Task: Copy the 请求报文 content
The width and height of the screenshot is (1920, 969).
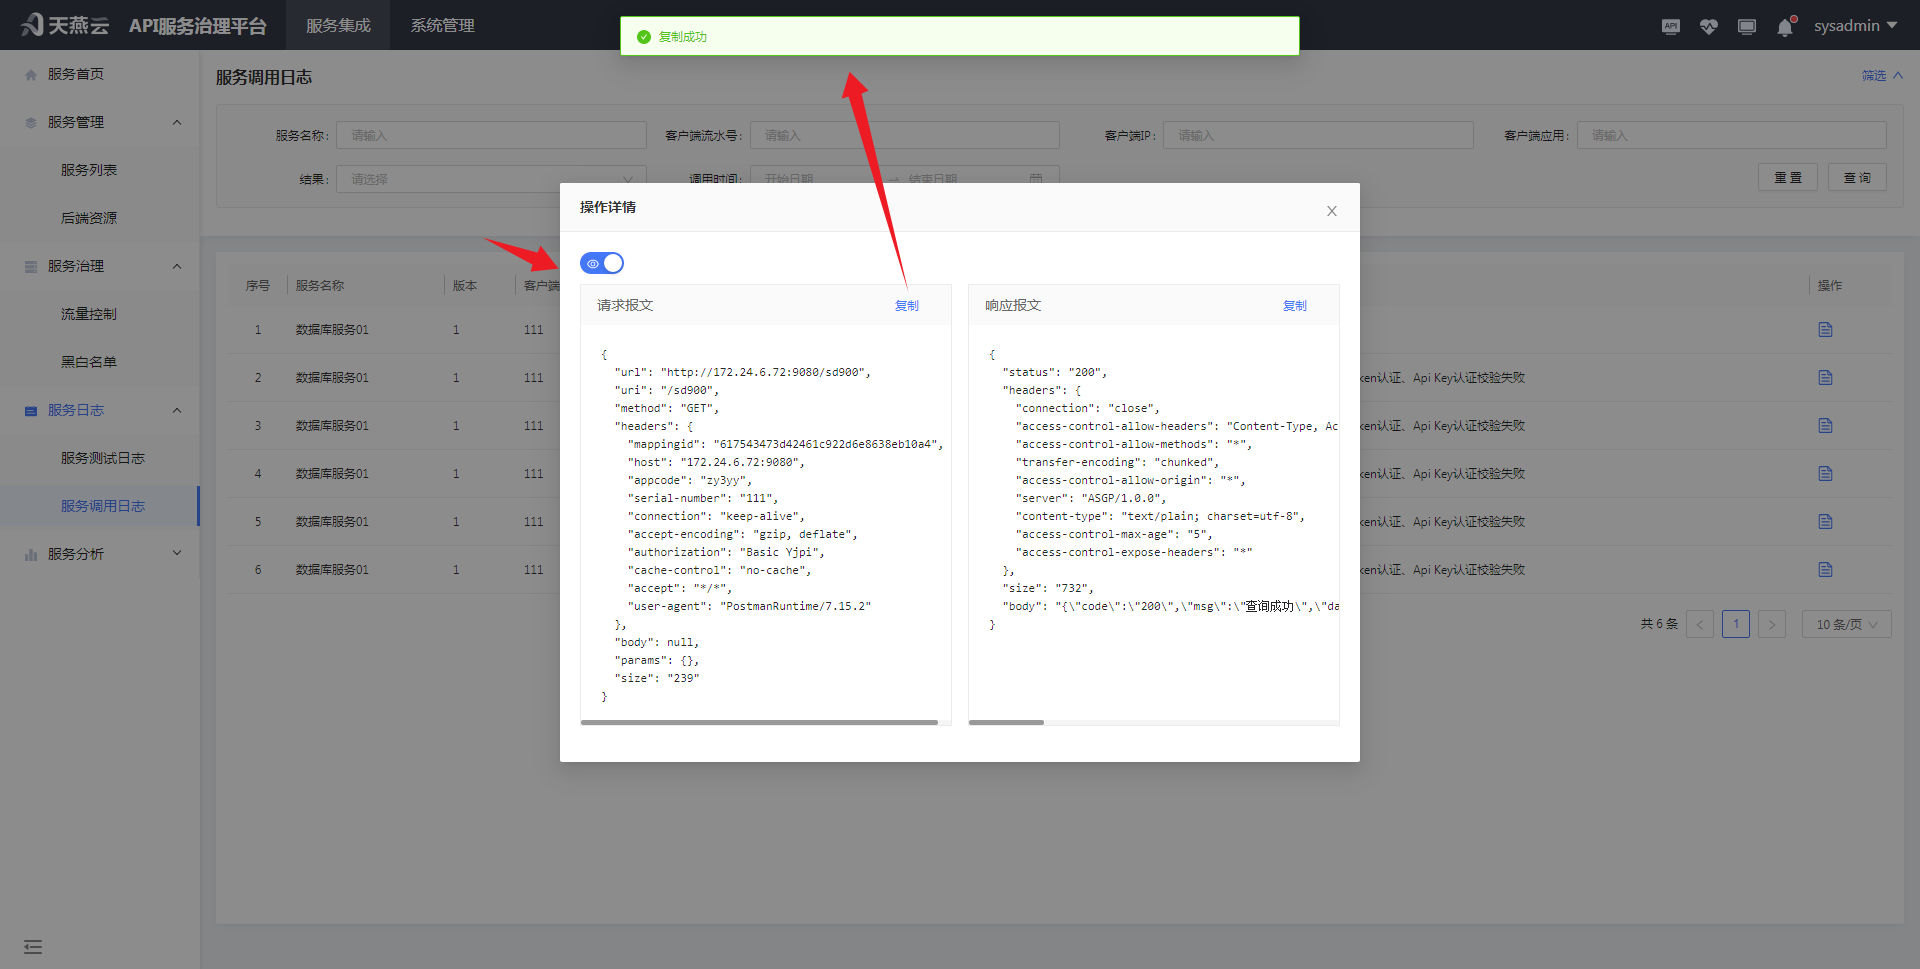Action: [x=906, y=306]
